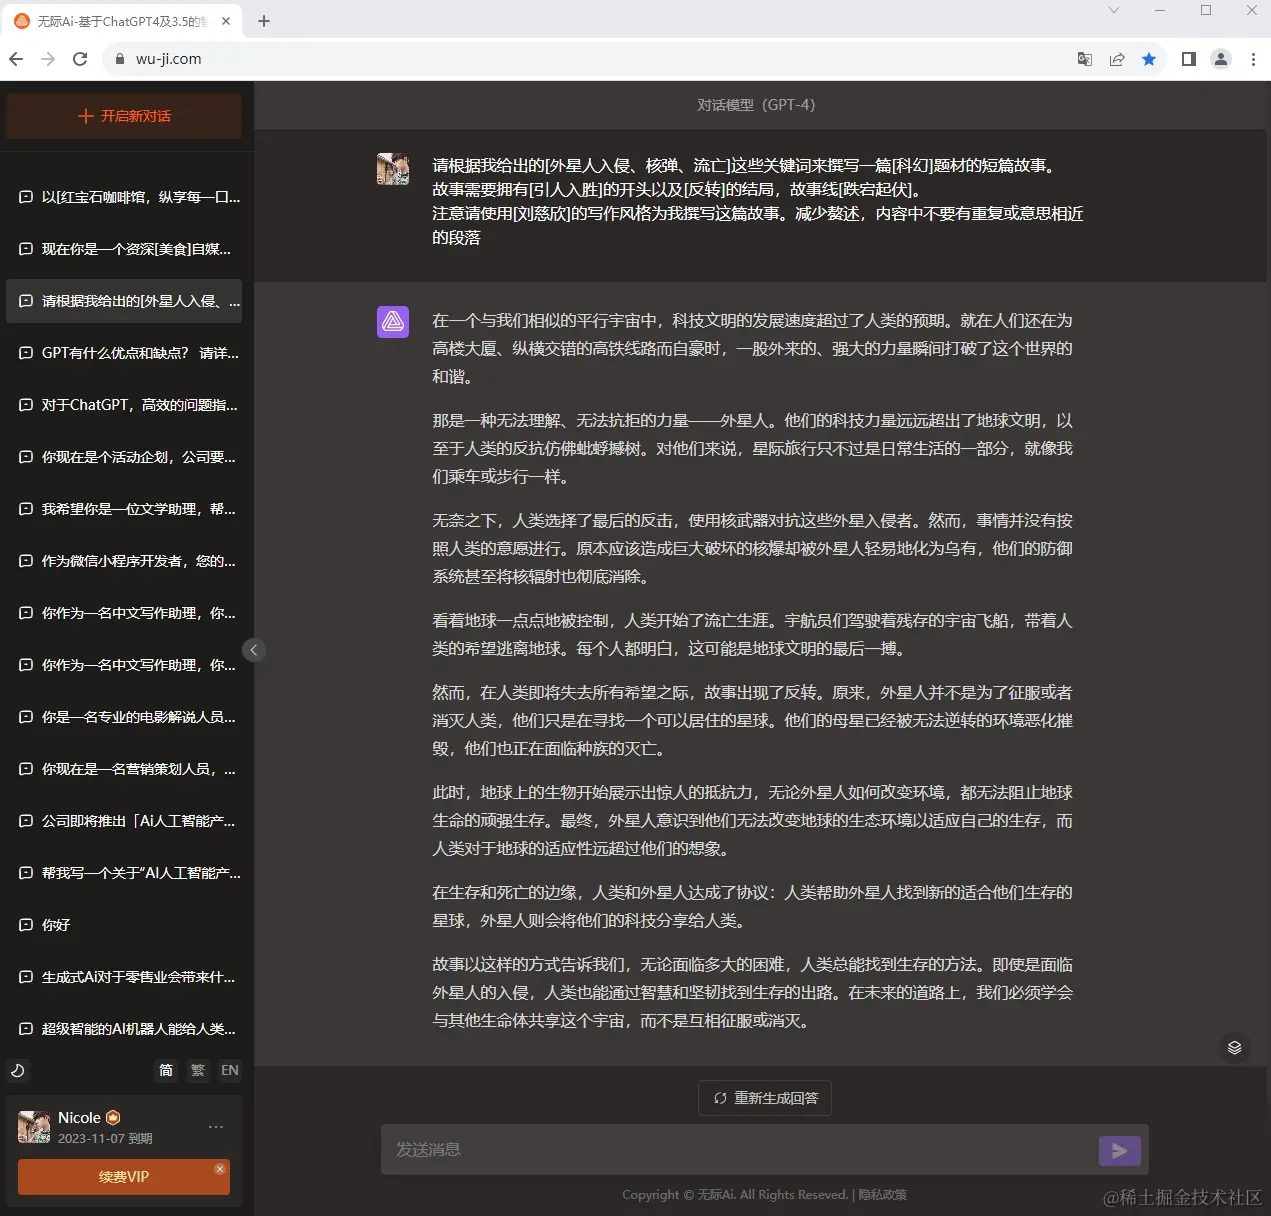This screenshot has height=1216, width=1271.
Task: Send message with the purple paper-plane icon
Action: [1119, 1150]
